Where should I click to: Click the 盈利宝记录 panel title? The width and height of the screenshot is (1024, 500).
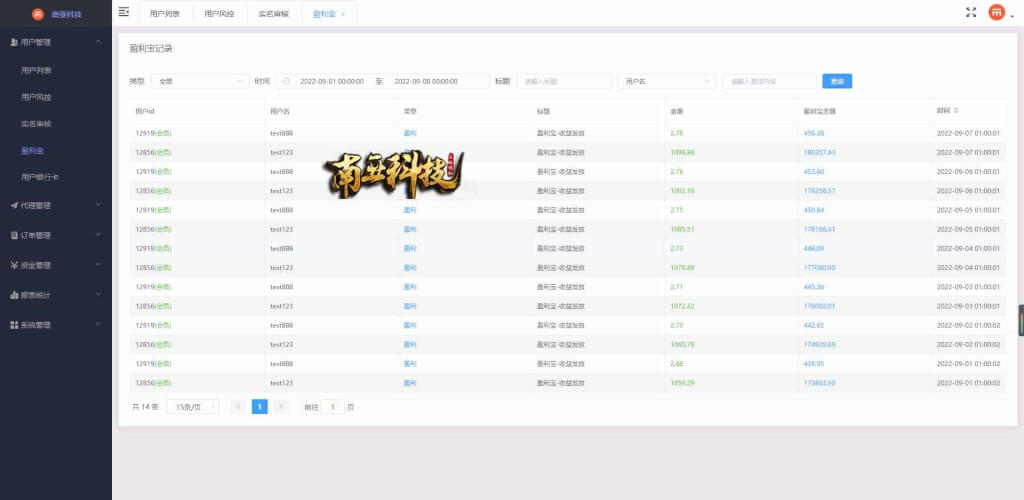click(x=151, y=49)
